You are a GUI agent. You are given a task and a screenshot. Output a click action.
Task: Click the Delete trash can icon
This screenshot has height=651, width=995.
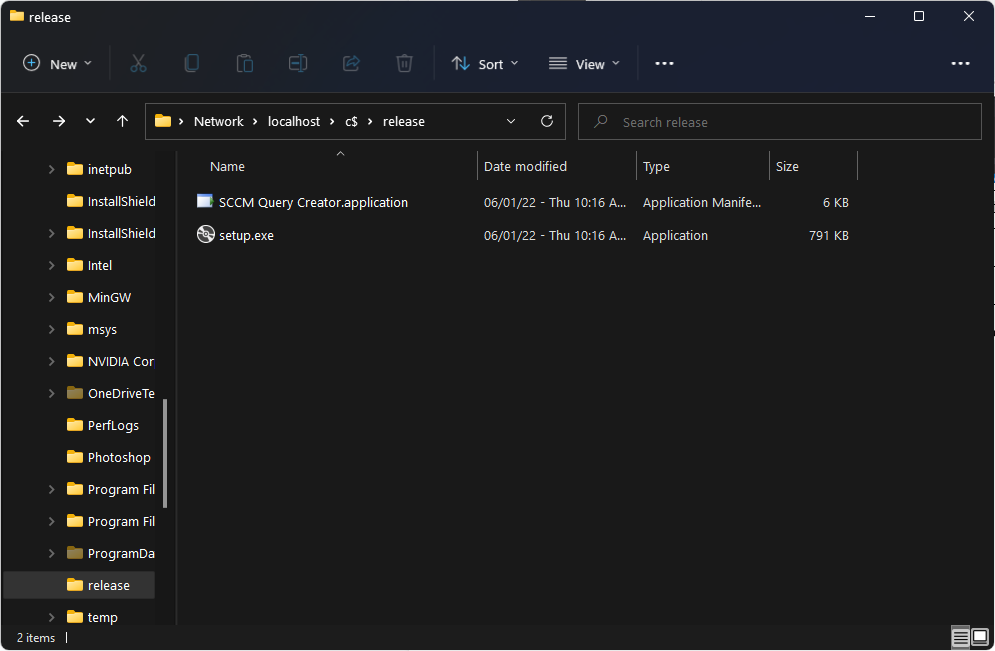coord(404,63)
